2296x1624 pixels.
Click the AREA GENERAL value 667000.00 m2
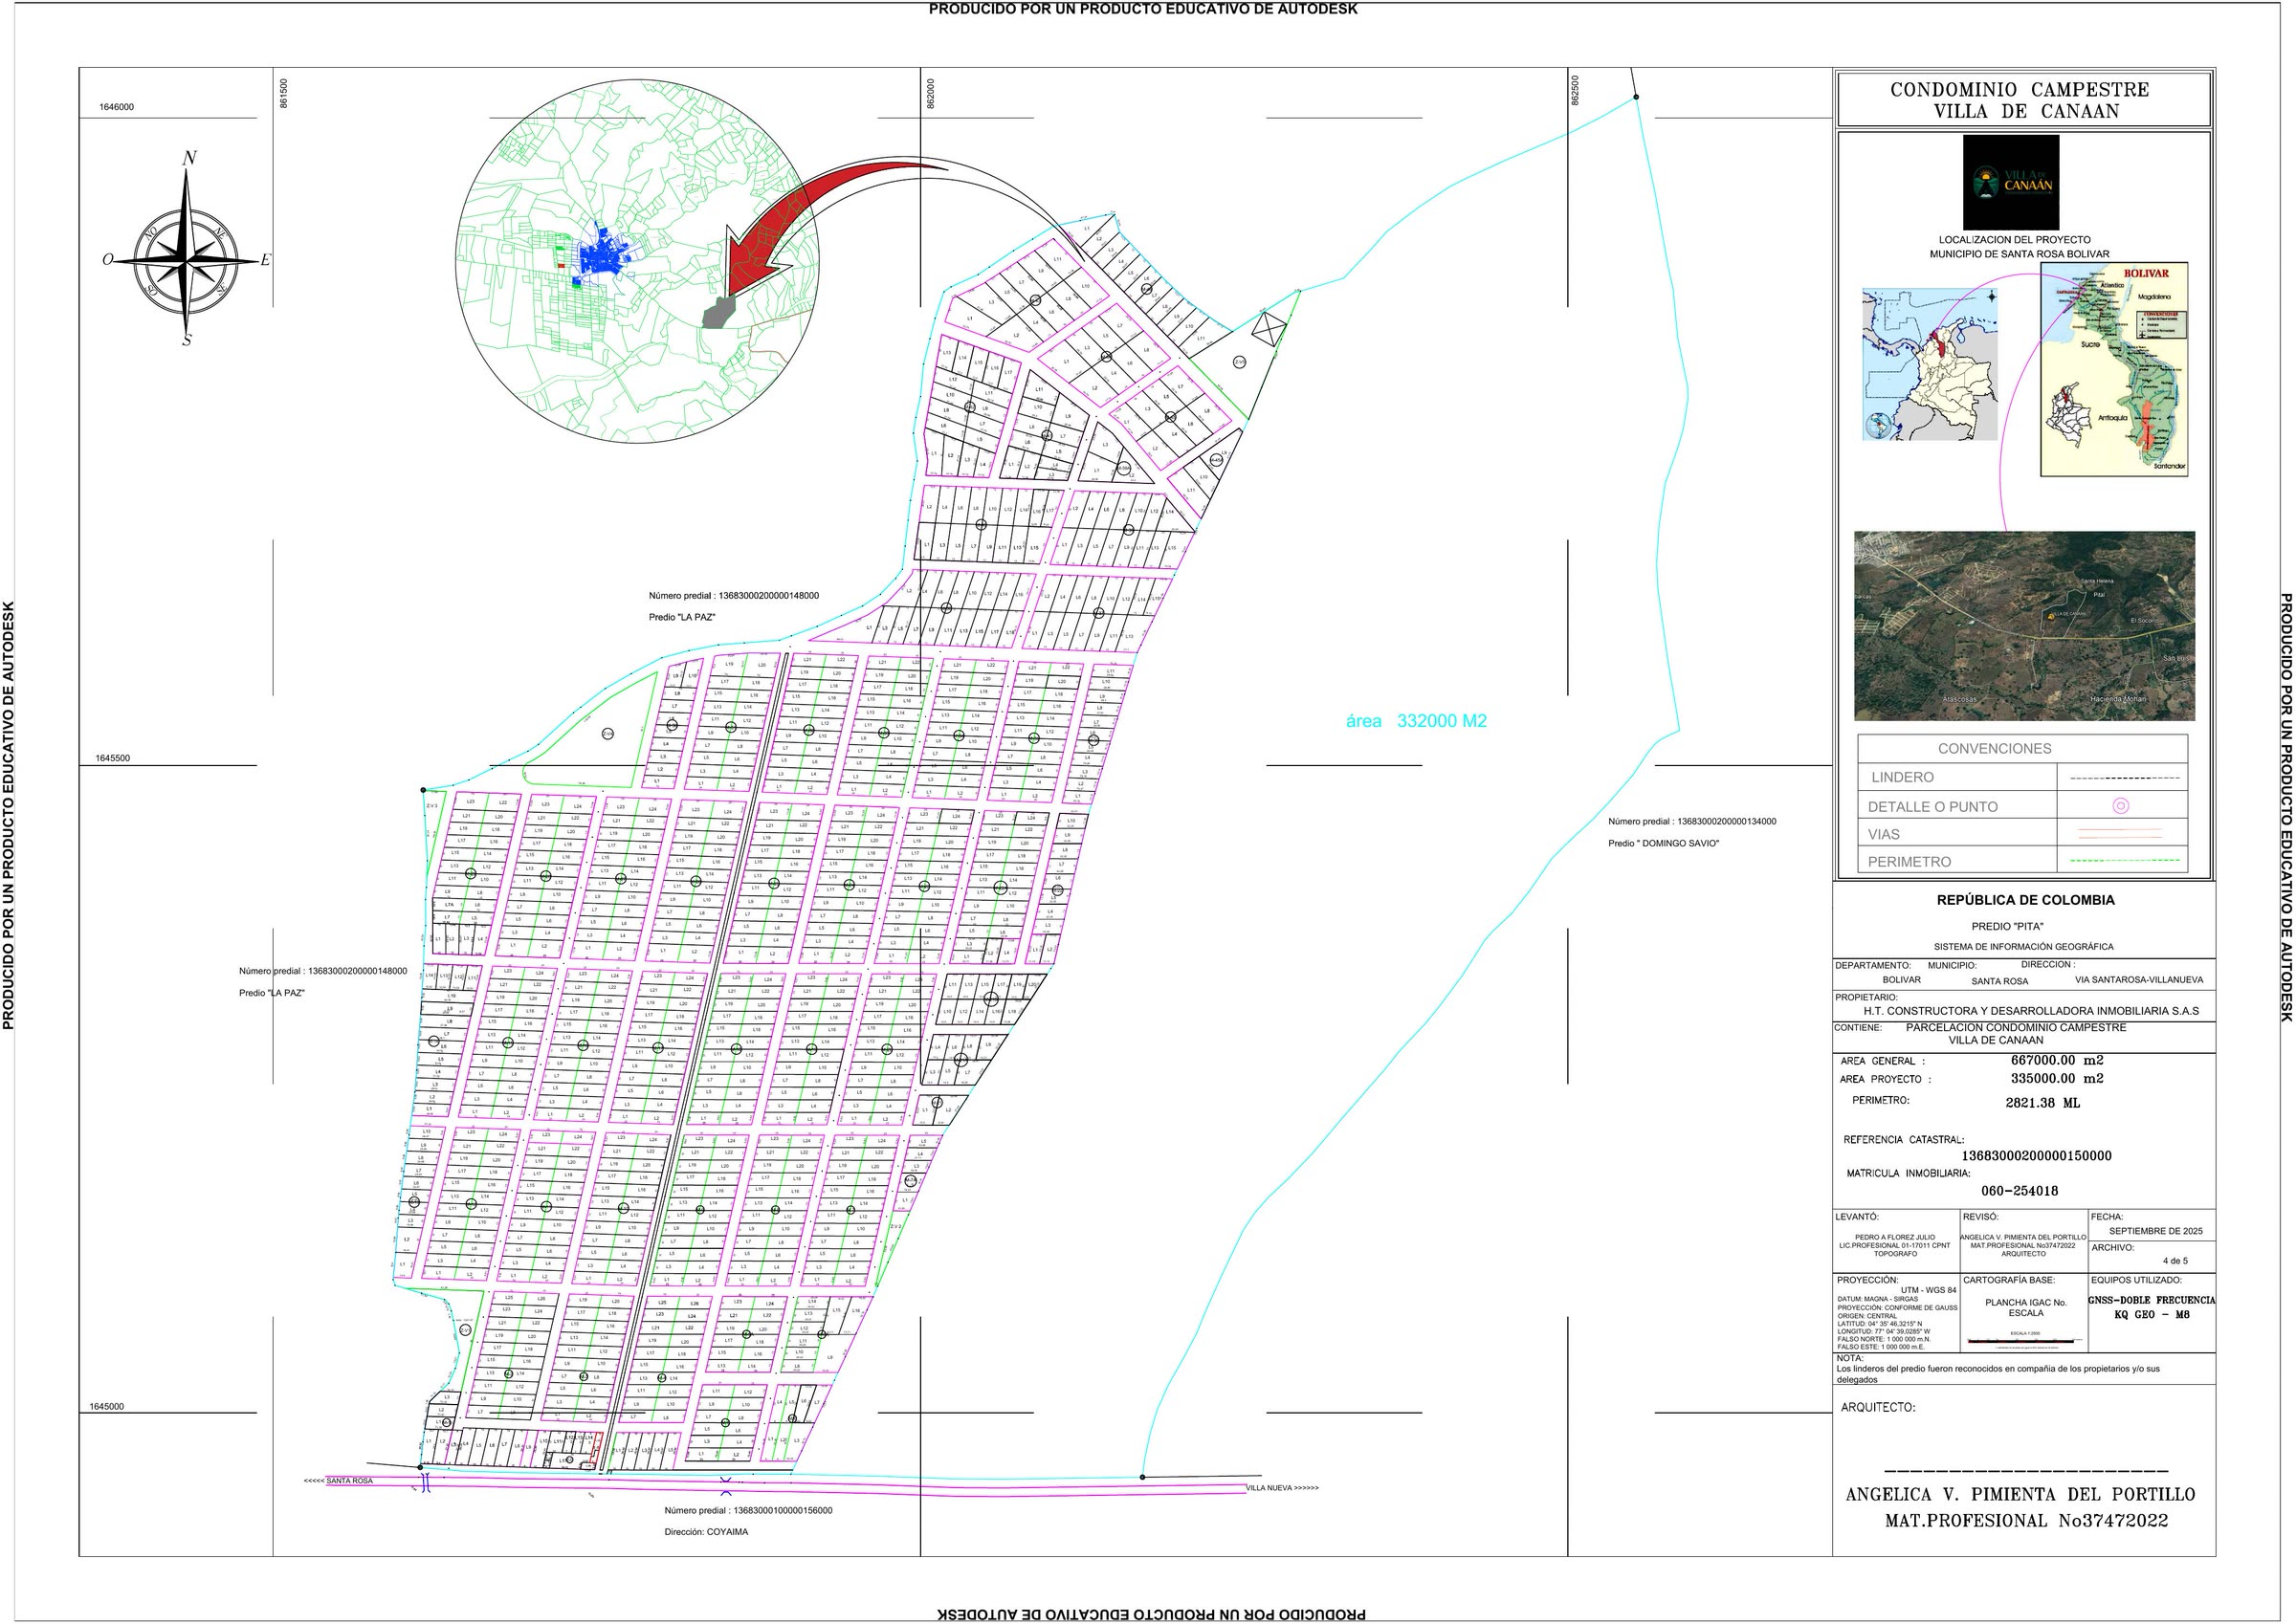coord(2057,1060)
